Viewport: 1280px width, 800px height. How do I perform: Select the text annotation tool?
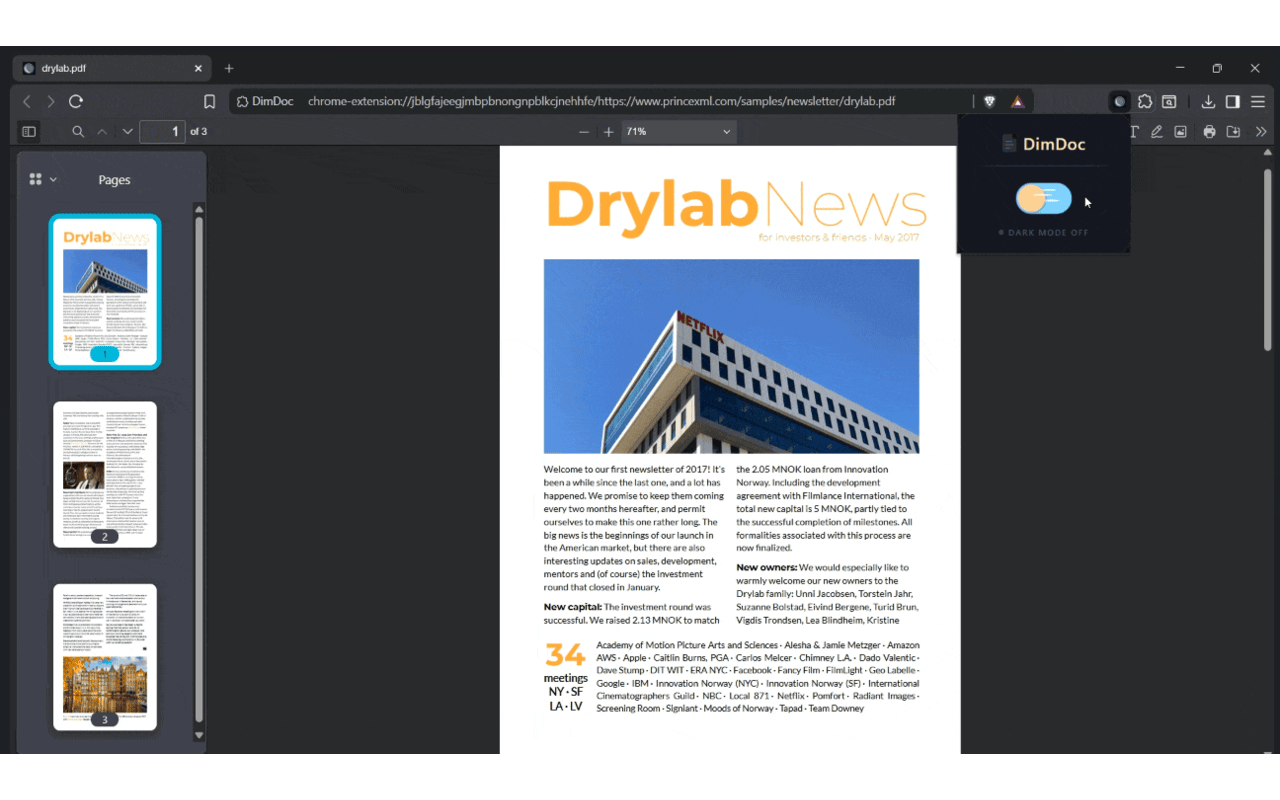(1134, 132)
